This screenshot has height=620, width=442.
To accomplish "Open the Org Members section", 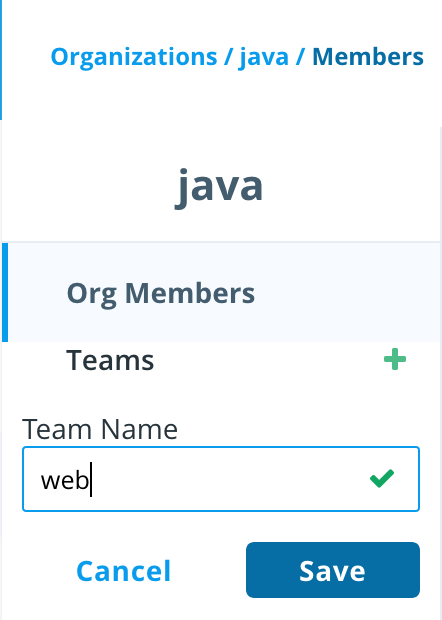I will click(x=161, y=293).
